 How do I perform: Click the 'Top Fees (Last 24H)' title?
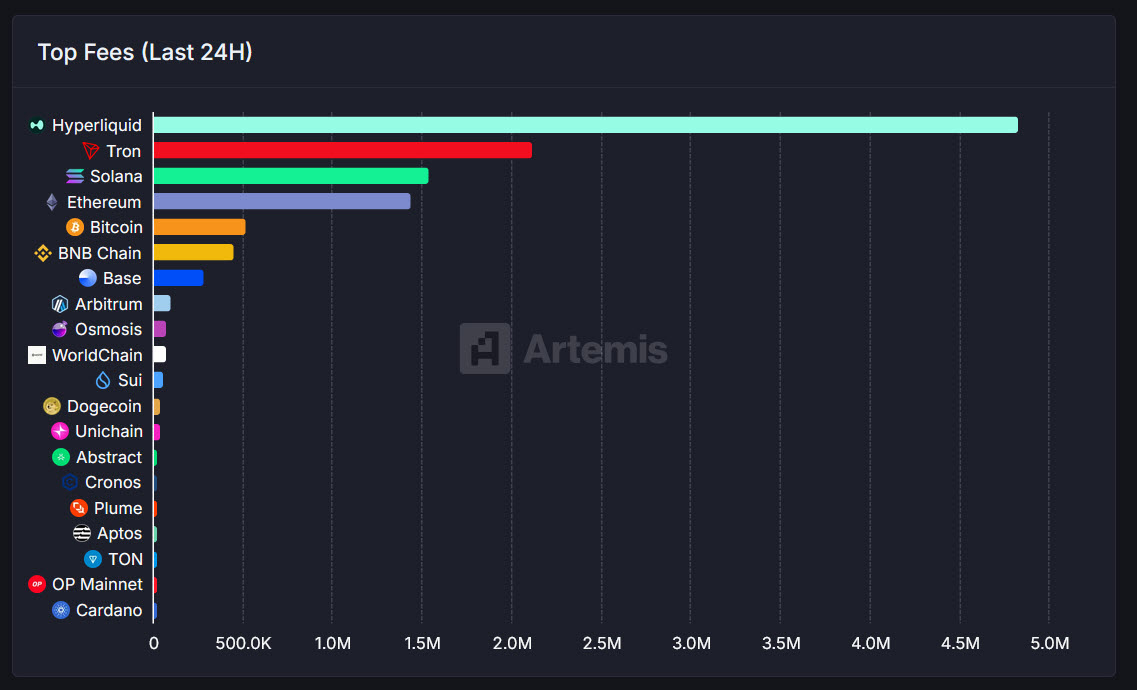pyautogui.click(x=145, y=52)
